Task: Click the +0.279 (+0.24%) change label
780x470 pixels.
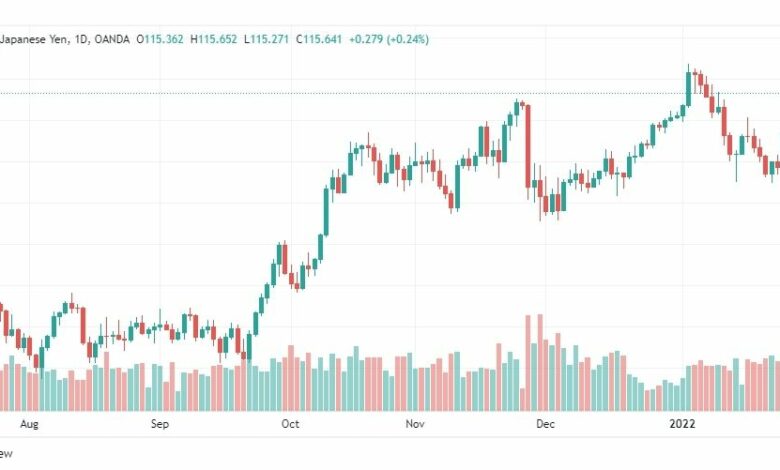Action: point(389,39)
